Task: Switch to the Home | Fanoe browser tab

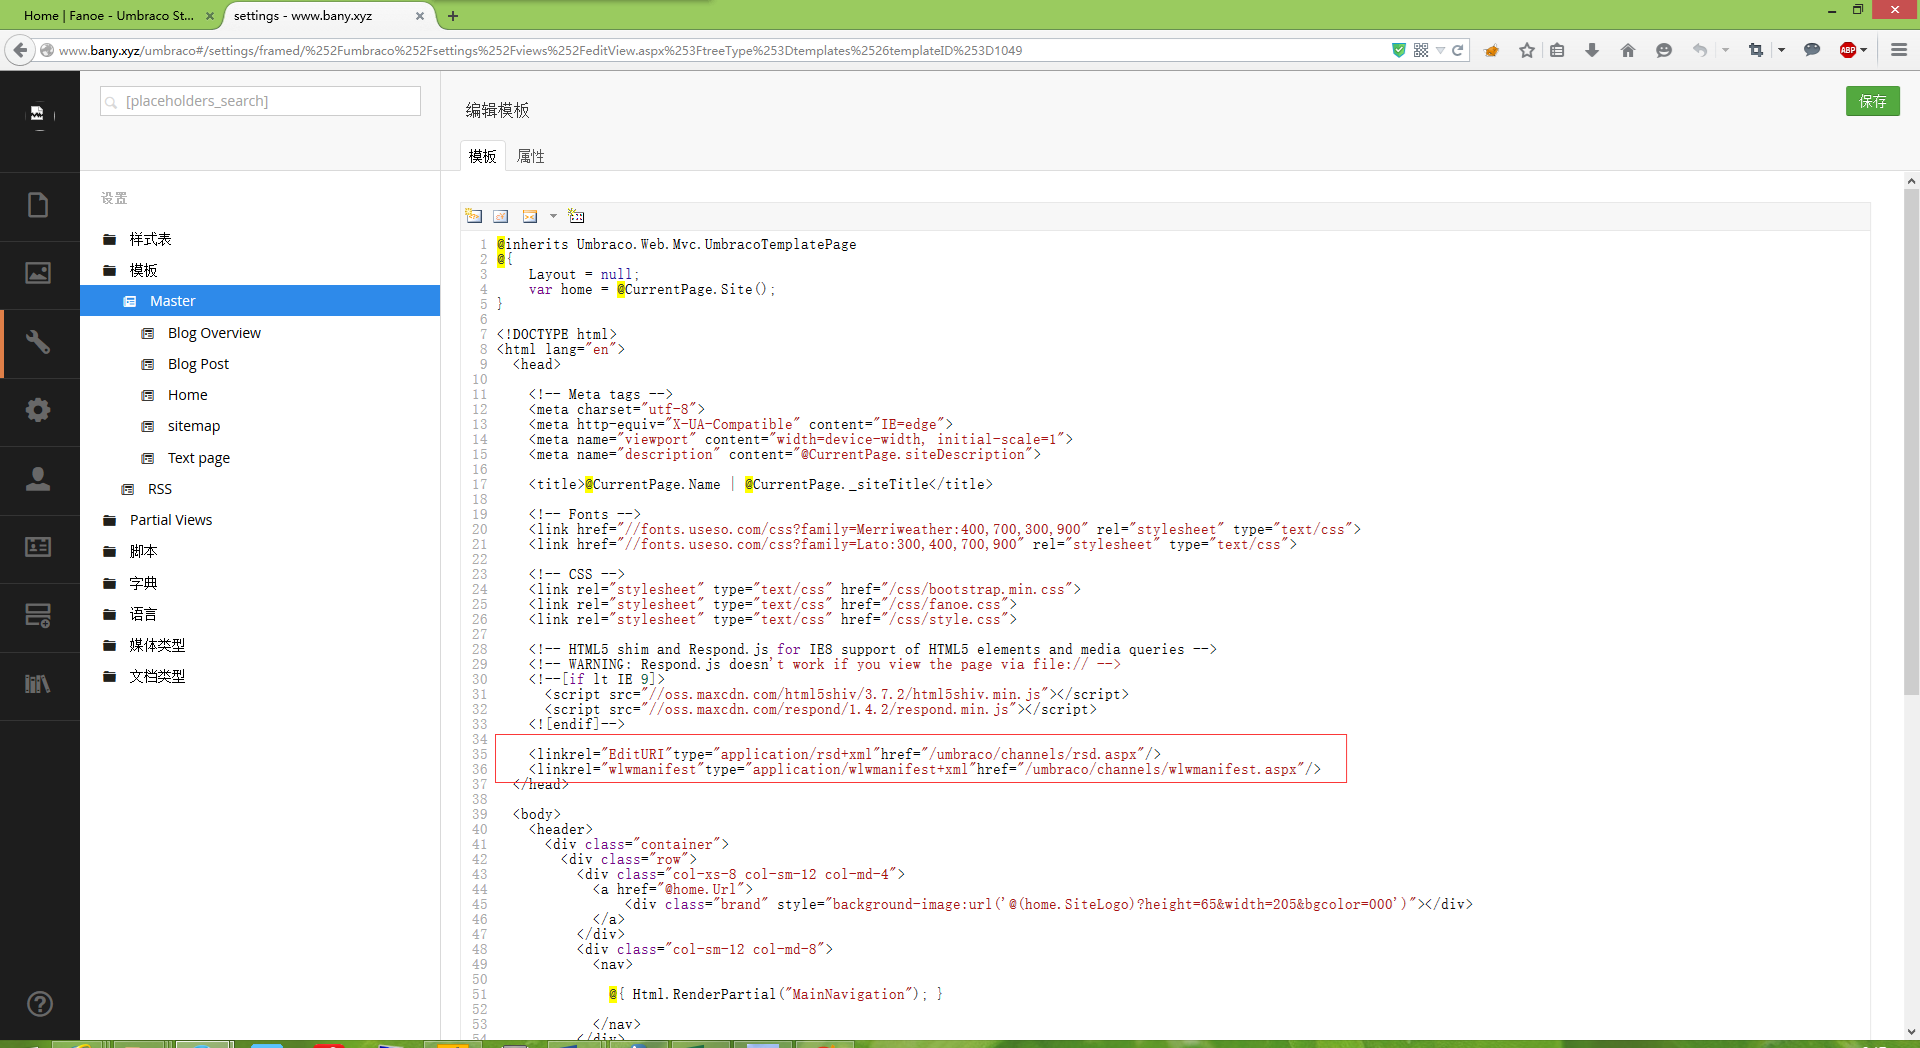Action: [x=109, y=16]
